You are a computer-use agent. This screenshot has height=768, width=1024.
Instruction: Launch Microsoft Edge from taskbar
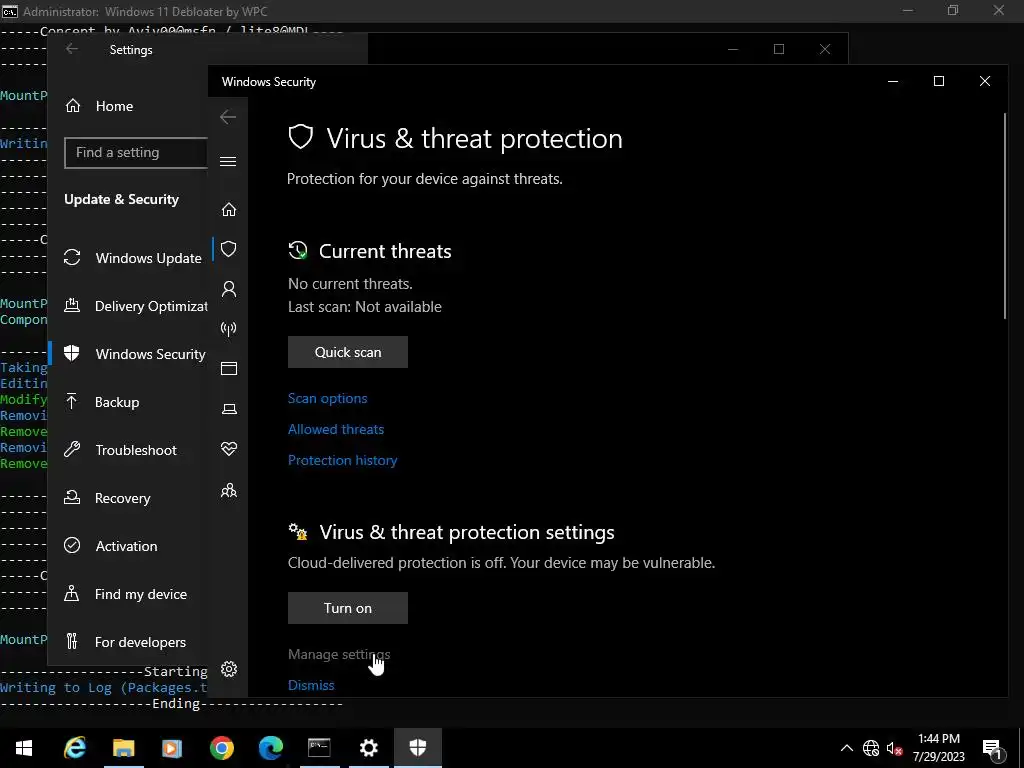(270, 748)
